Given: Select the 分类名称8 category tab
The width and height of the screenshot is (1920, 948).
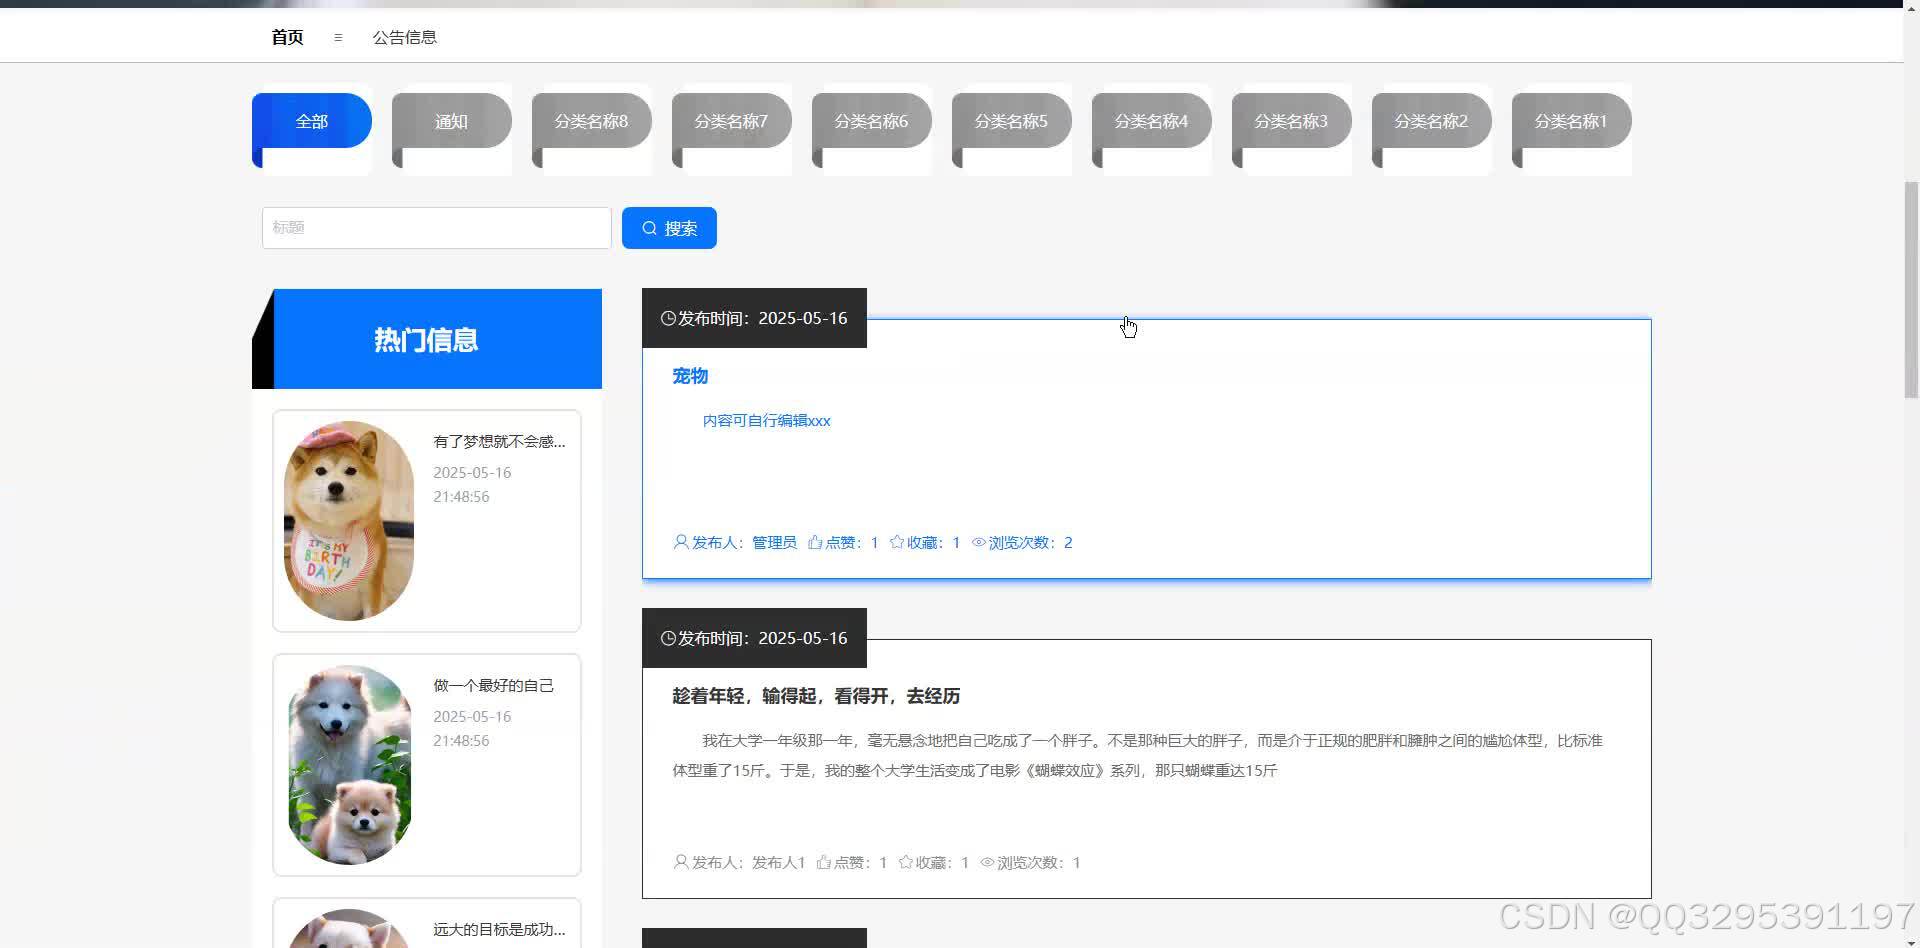Looking at the screenshot, I should [x=591, y=120].
